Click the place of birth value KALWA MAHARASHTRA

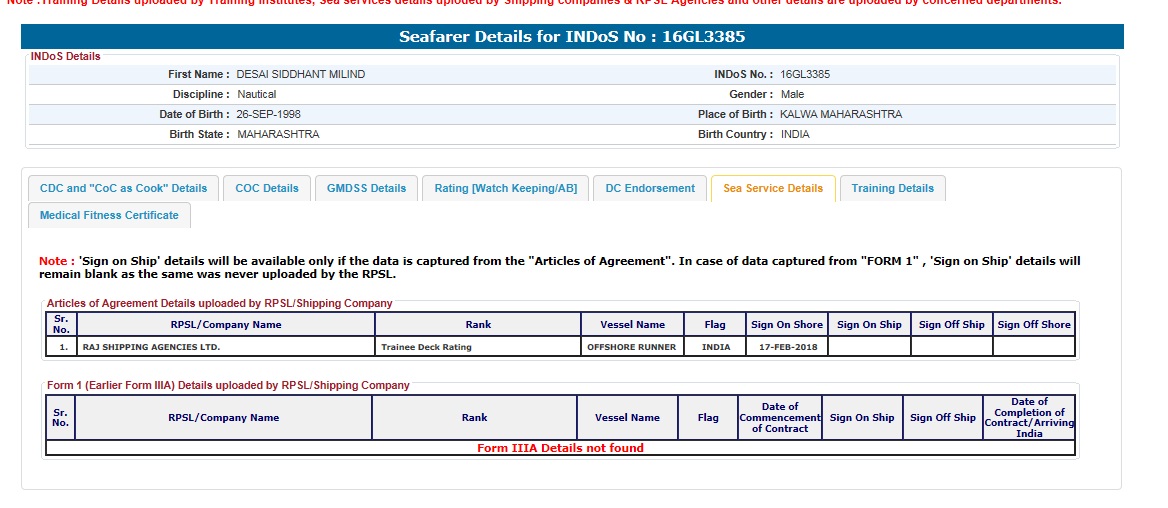click(840, 114)
